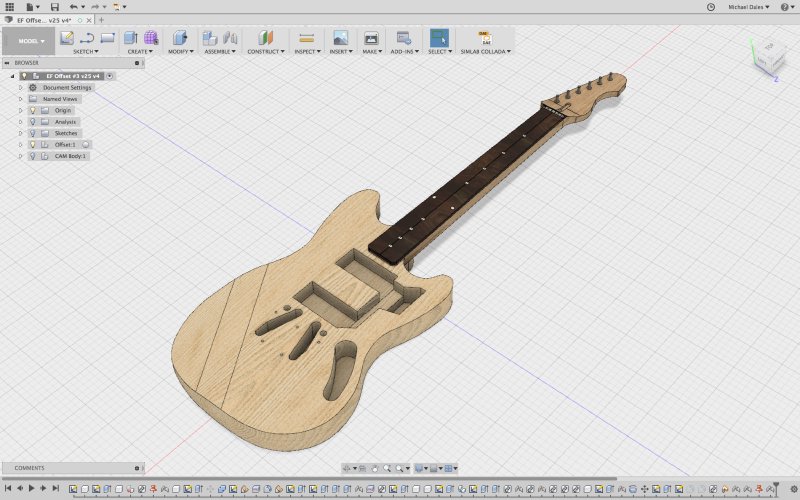This screenshot has width=800, height=500.
Task: Activate the Select tool icon
Action: (439, 38)
